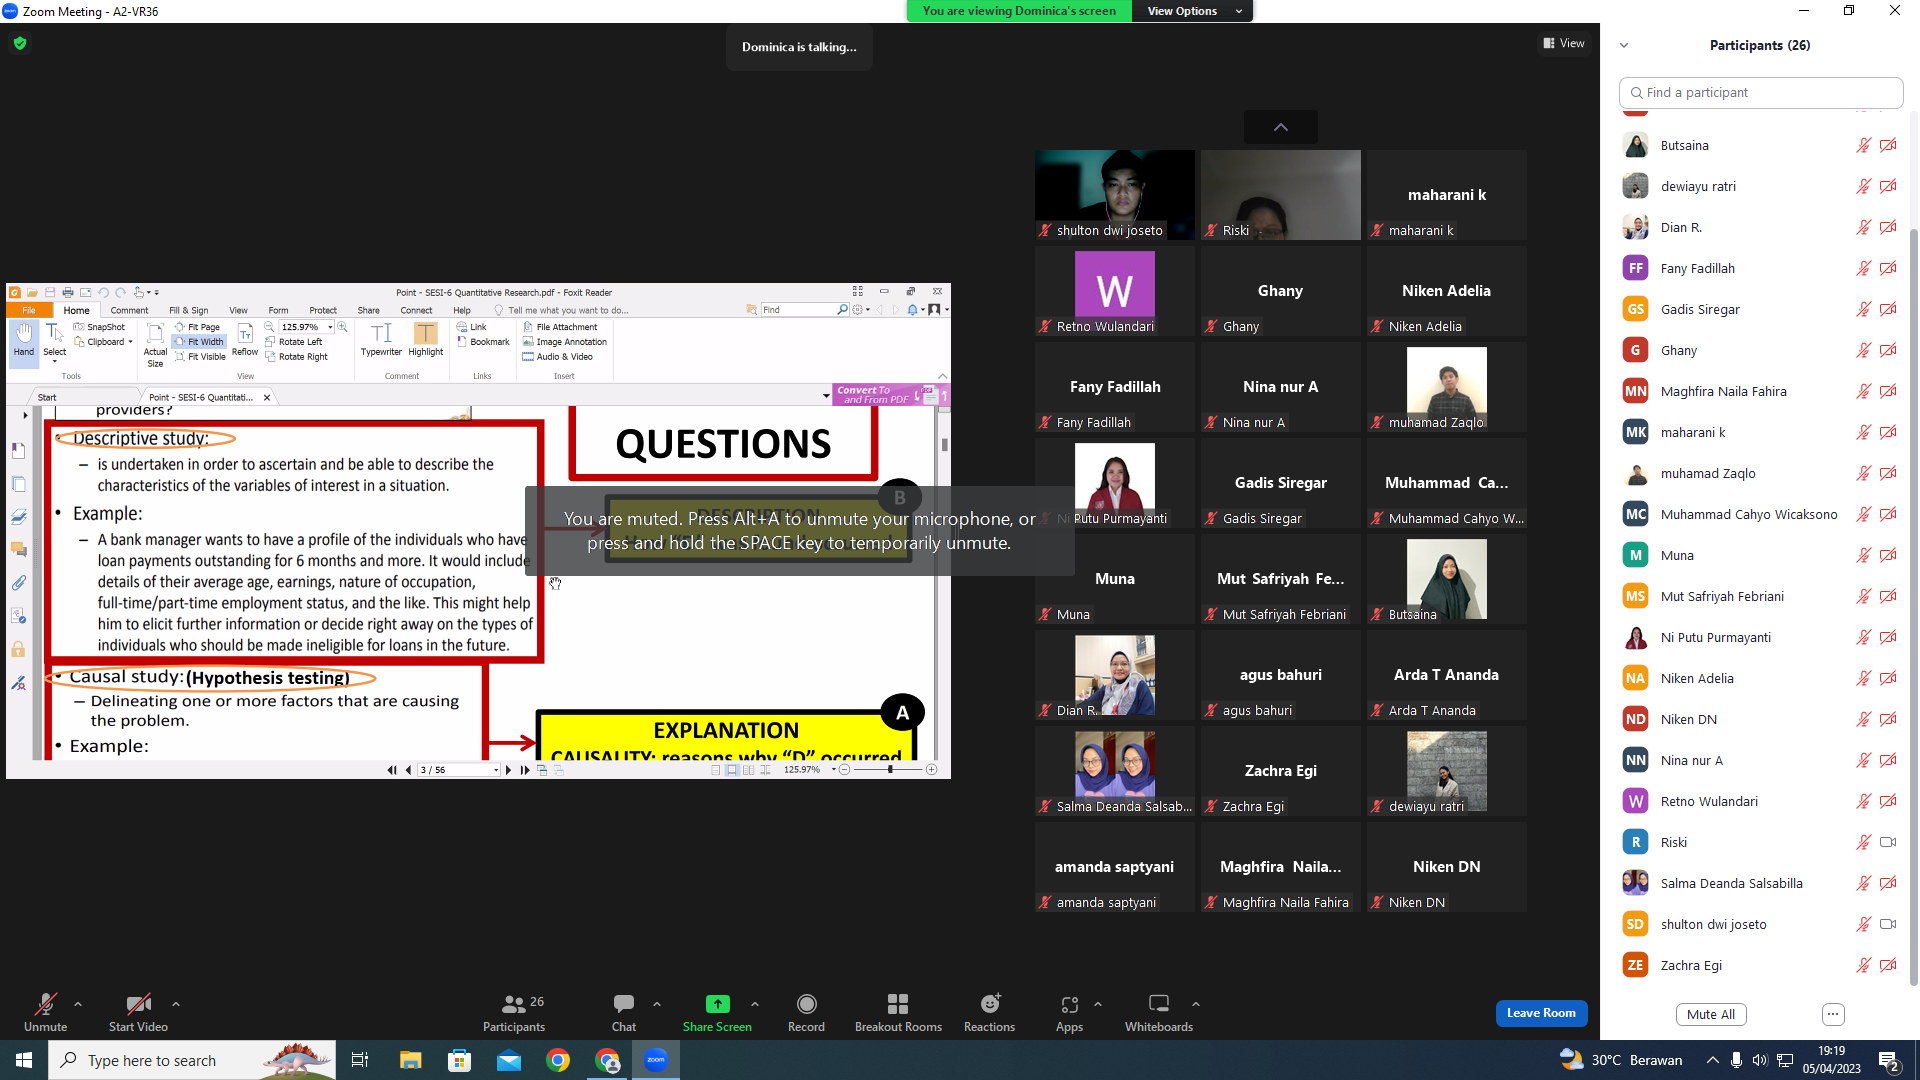Click the Typewriter tool in Foxit ribbon

381,339
